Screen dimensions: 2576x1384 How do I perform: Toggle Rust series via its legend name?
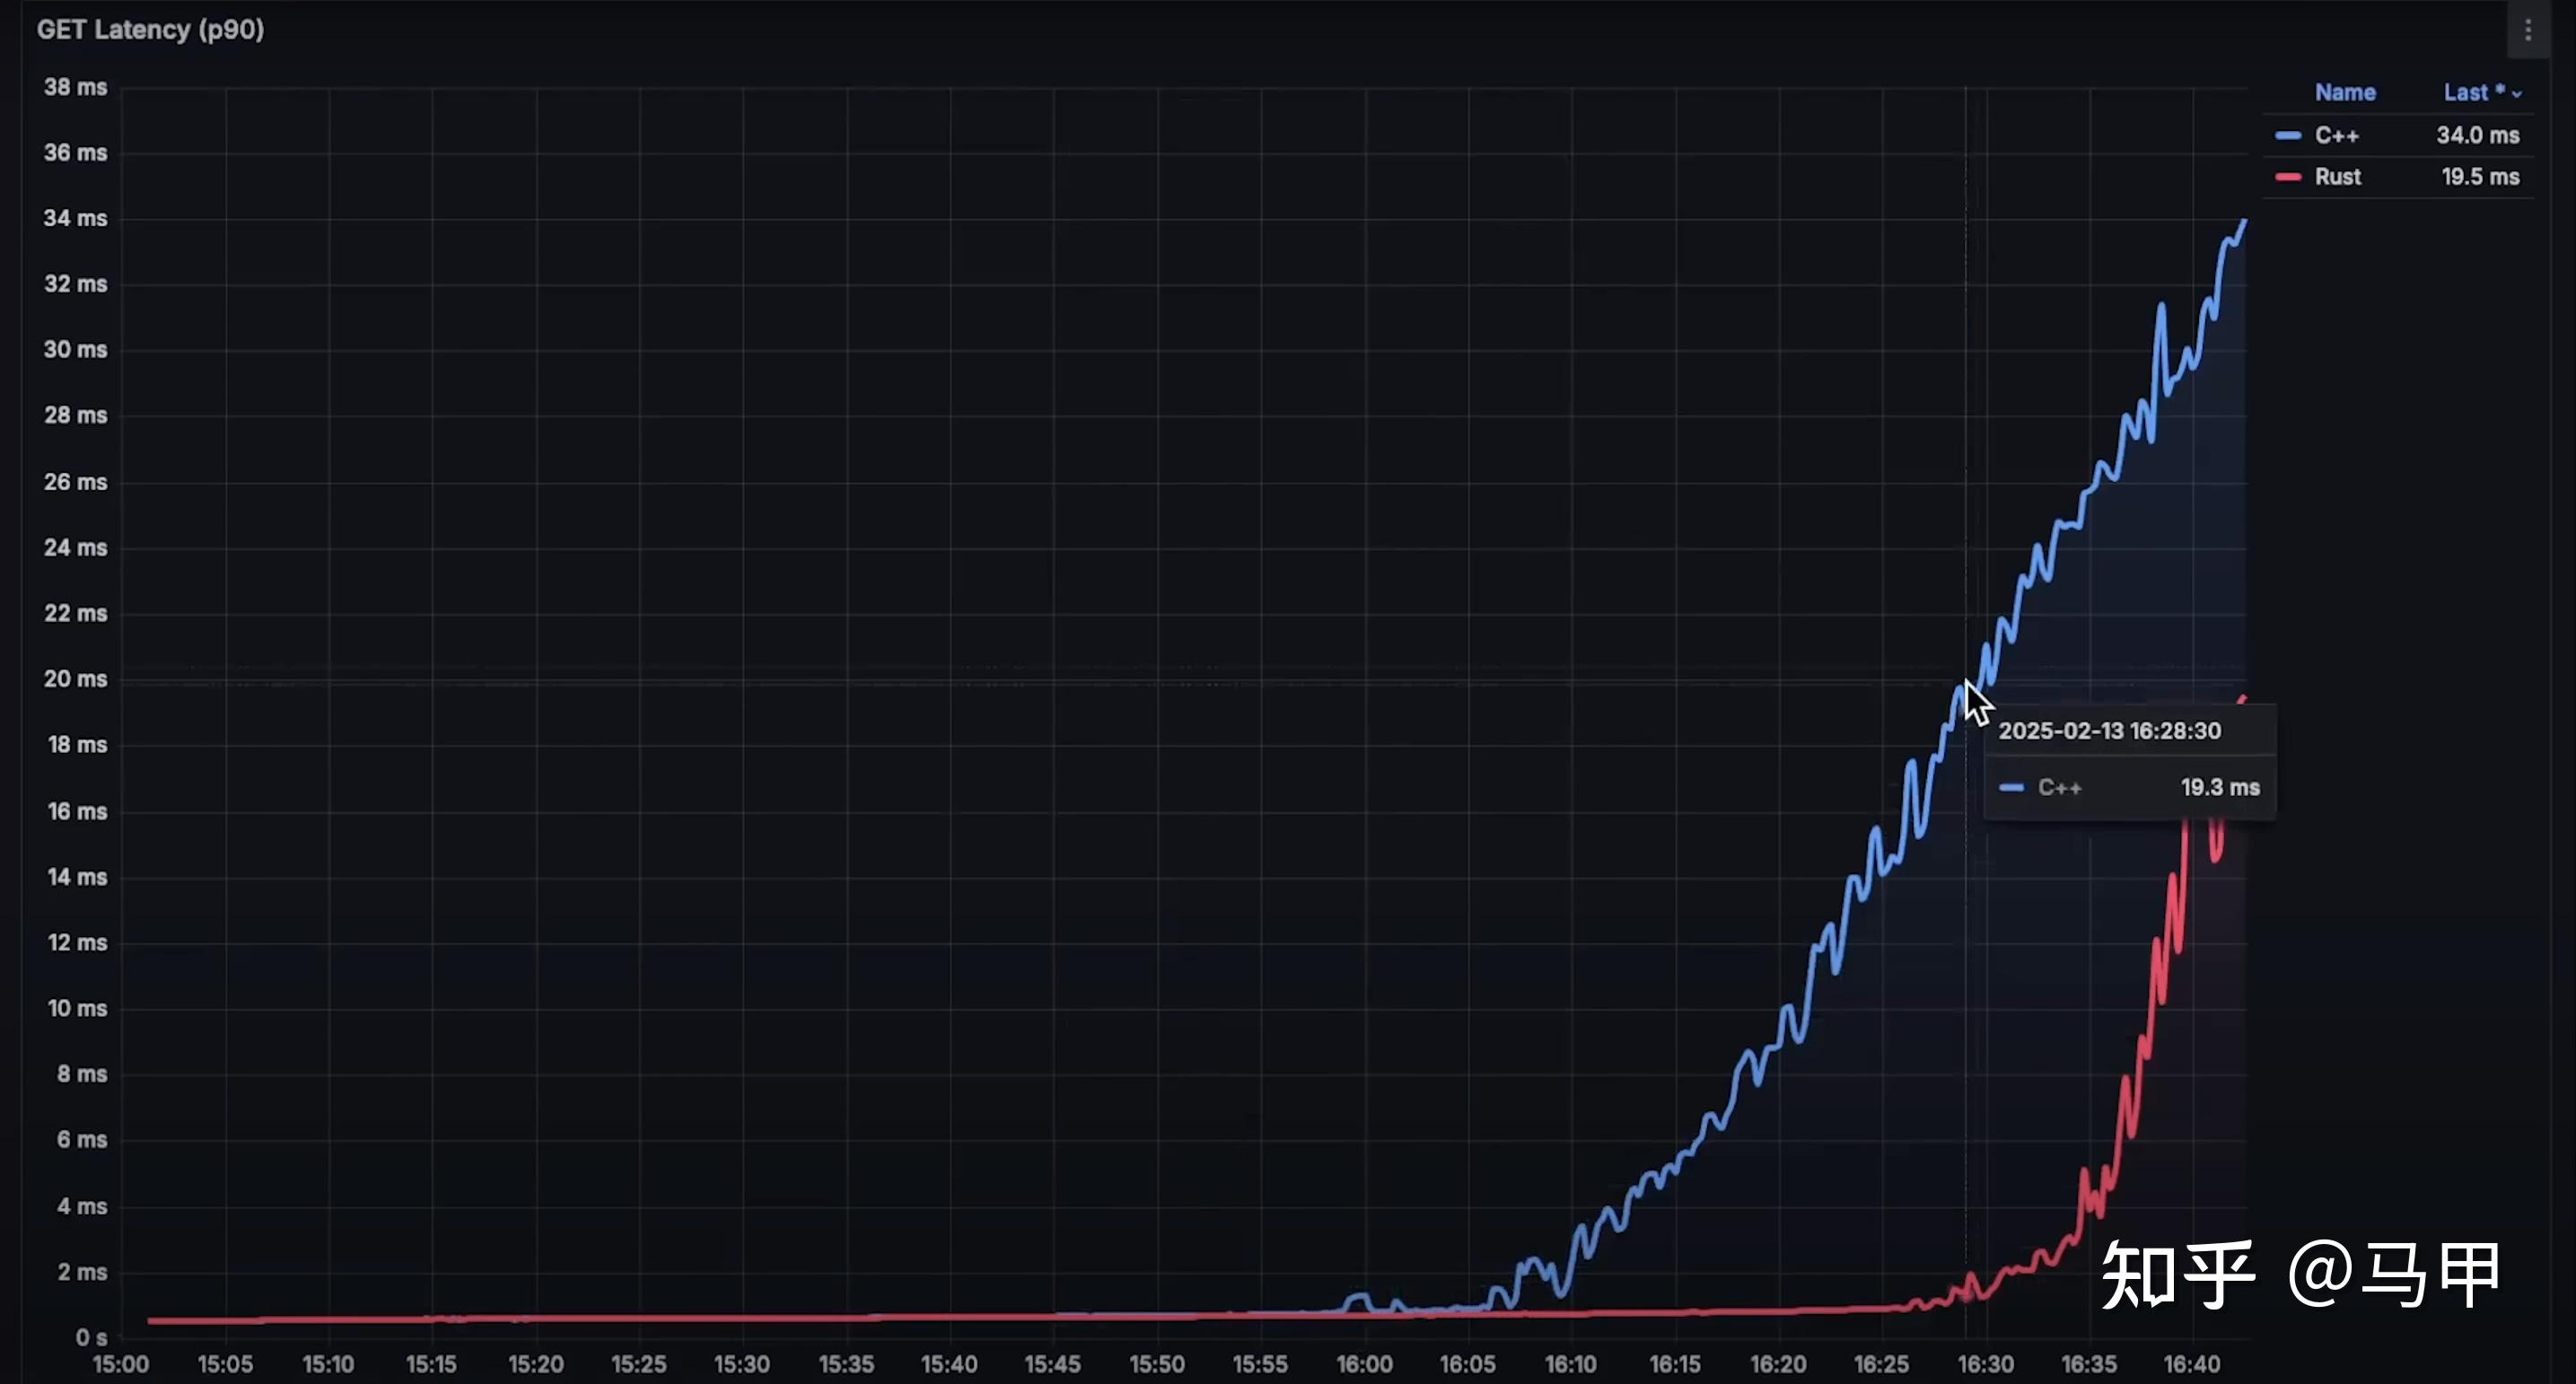pyautogui.click(x=2337, y=177)
